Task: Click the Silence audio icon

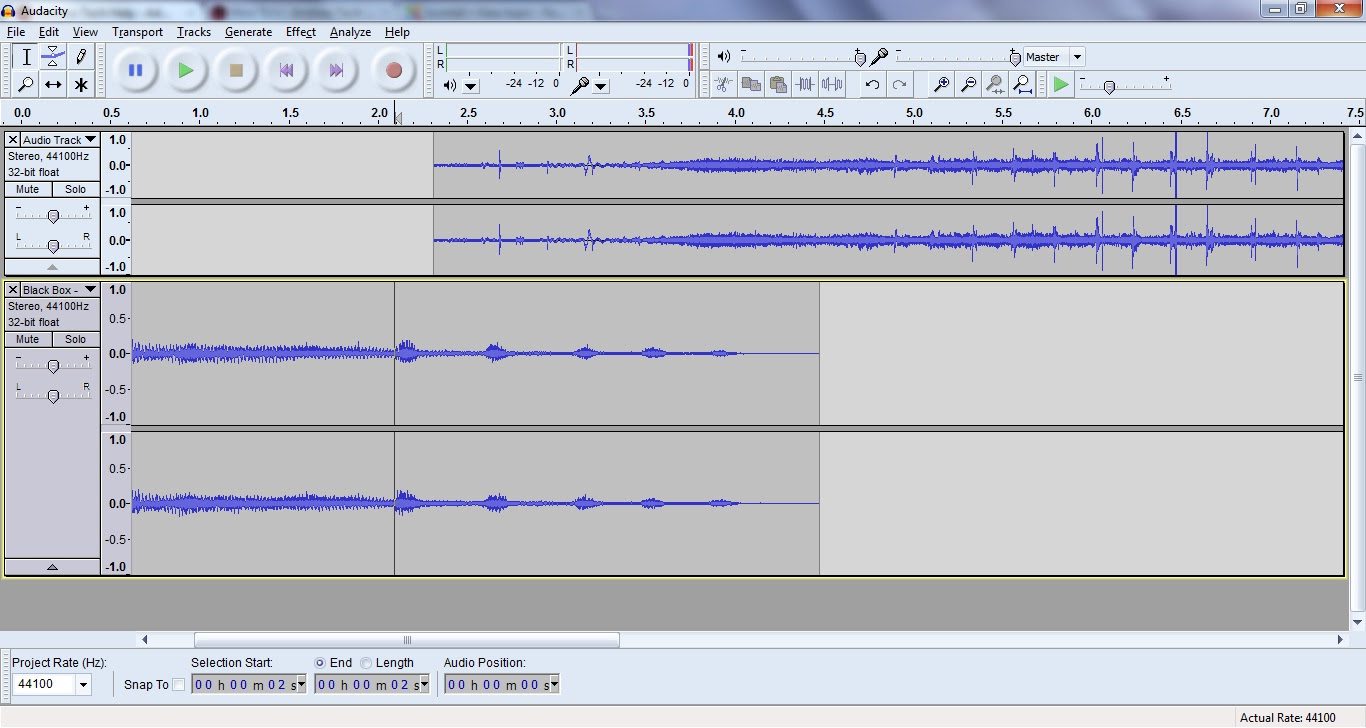Action: [833, 85]
